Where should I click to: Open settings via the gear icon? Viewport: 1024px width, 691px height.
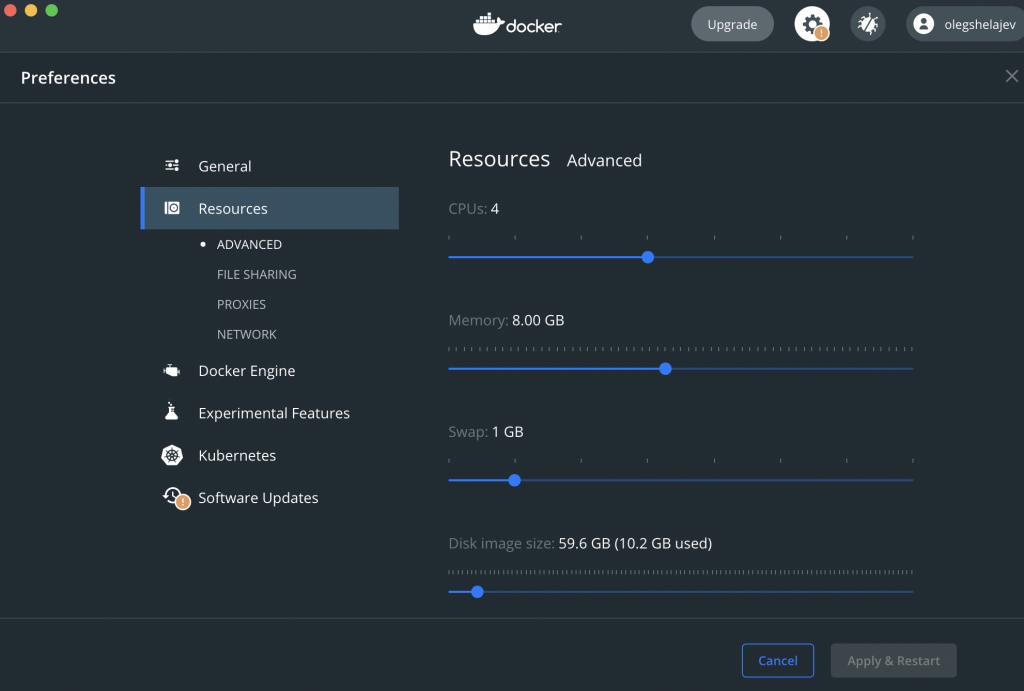tap(812, 24)
